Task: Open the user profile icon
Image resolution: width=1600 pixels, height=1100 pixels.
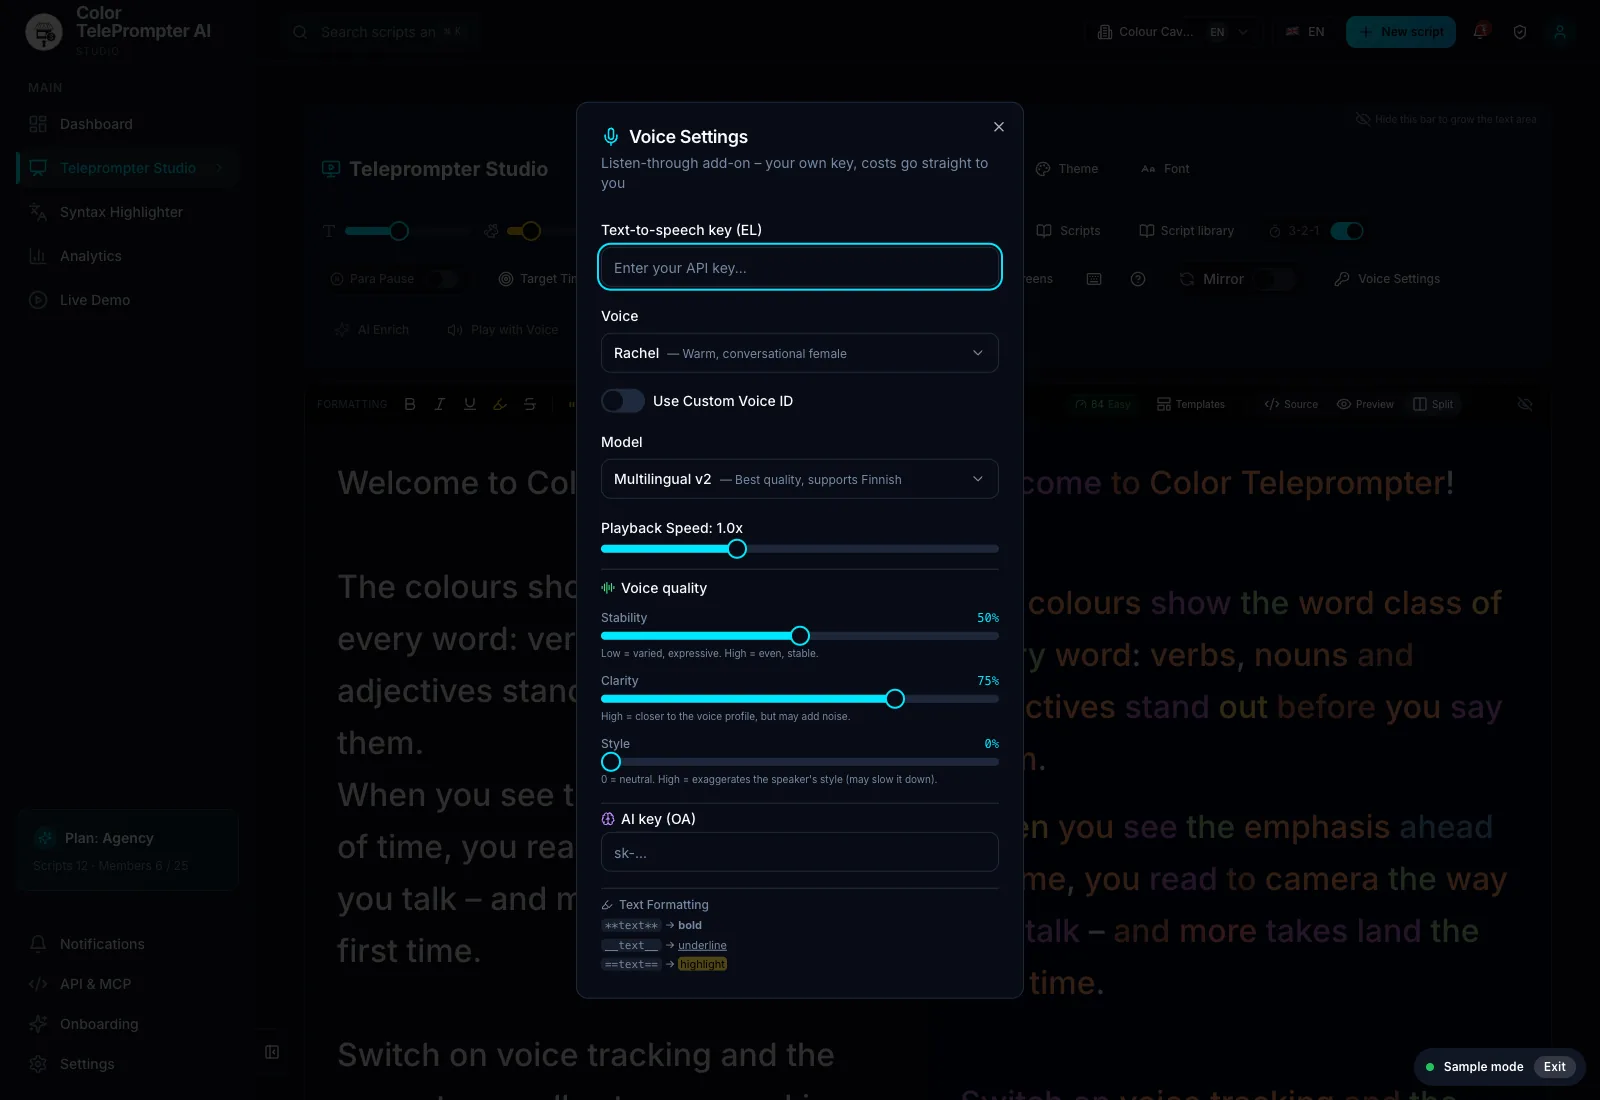Action: (1560, 32)
